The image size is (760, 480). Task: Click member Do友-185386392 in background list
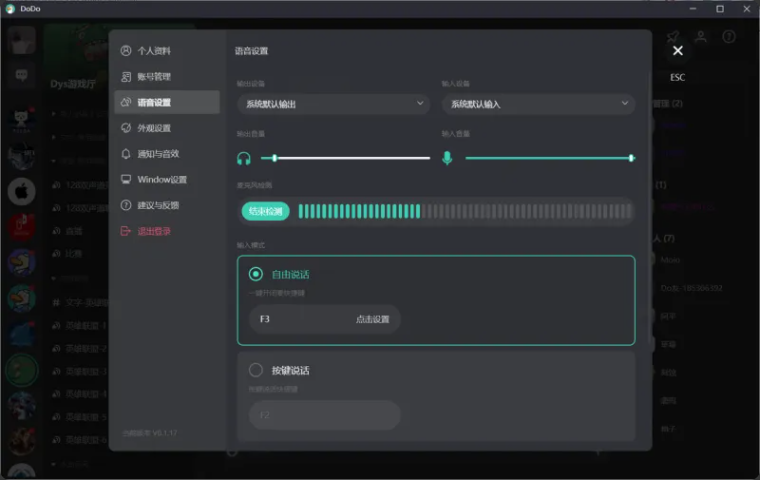(691, 288)
